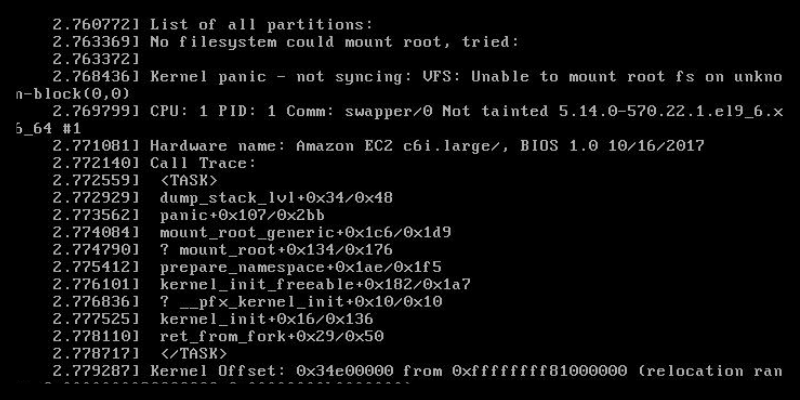Click 'ret_from_fork+0x29/0x50' trace entry
This screenshot has height=400, width=800.
pyautogui.click(x=271, y=336)
